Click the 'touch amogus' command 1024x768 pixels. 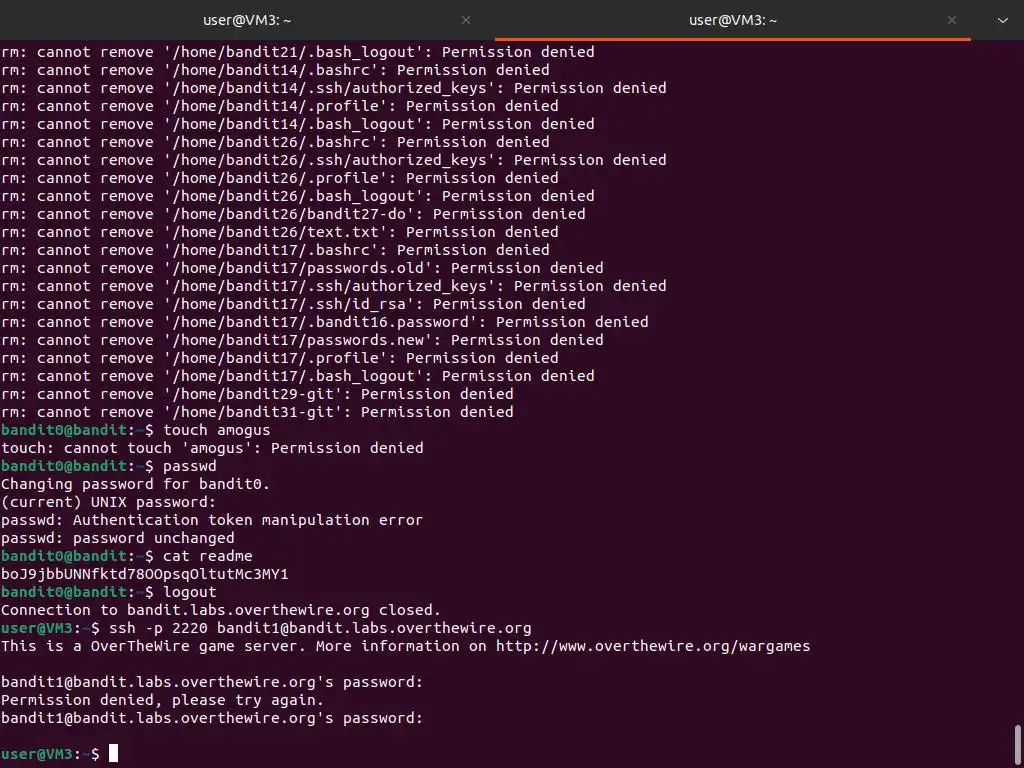pyautogui.click(x=216, y=430)
